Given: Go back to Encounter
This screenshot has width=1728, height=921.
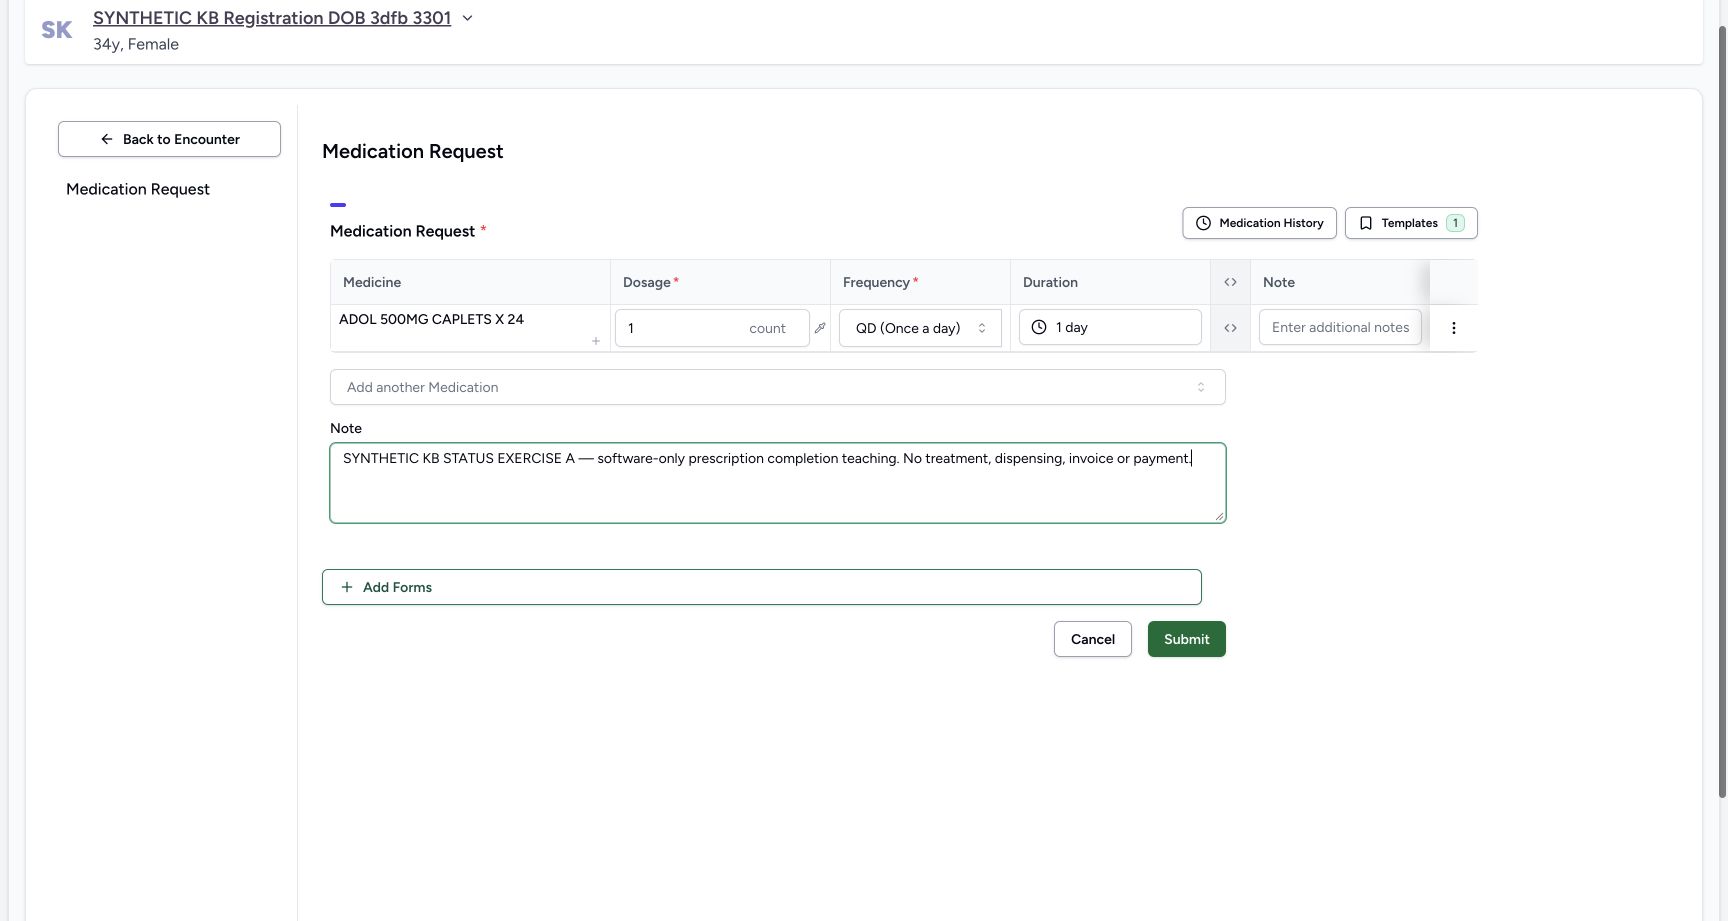Looking at the screenshot, I should pyautogui.click(x=169, y=139).
